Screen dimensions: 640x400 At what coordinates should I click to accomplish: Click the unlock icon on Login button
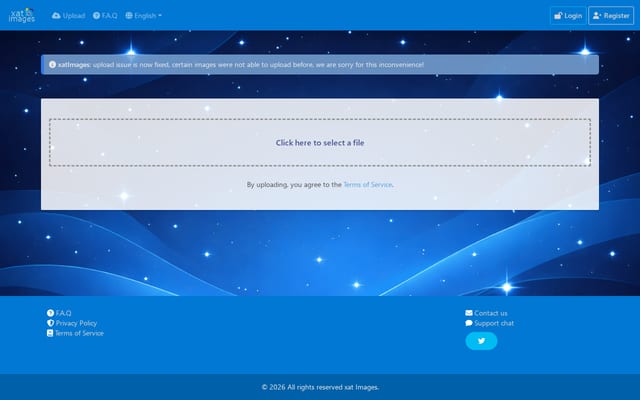pyautogui.click(x=558, y=16)
